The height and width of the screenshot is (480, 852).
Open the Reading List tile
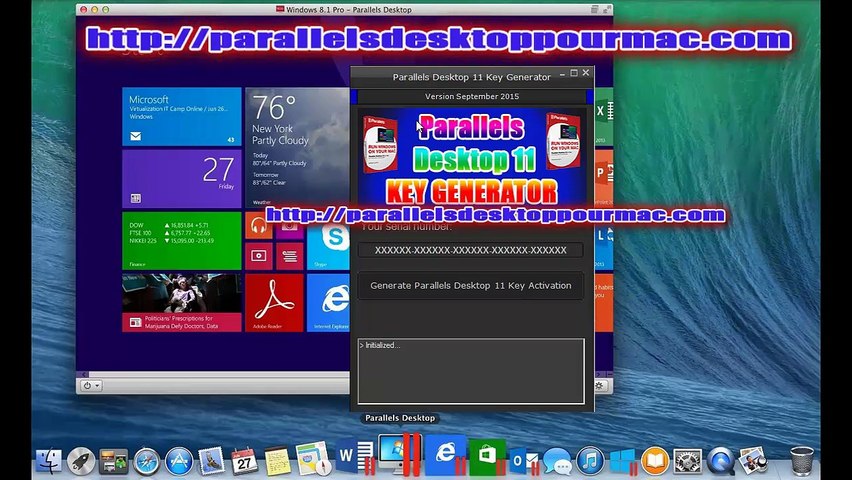click(290, 256)
